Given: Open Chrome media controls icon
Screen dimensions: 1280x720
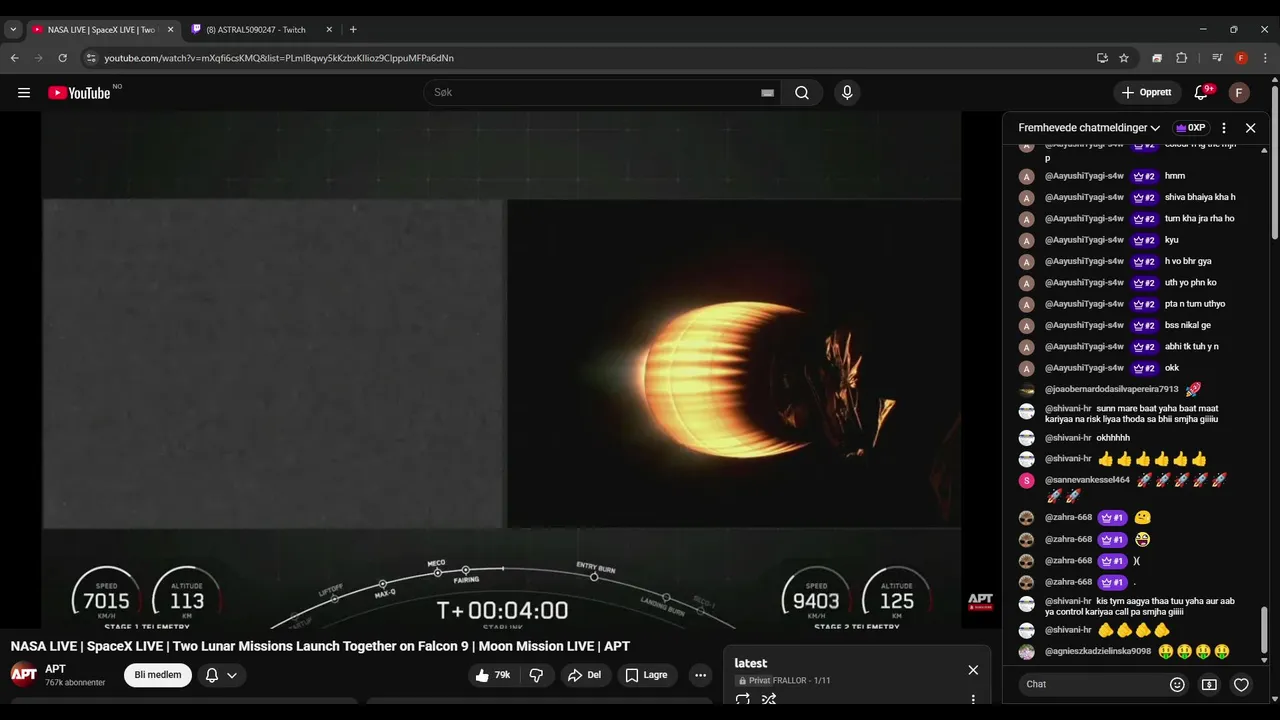Looking at the screenshot, I should point(1217,58).
